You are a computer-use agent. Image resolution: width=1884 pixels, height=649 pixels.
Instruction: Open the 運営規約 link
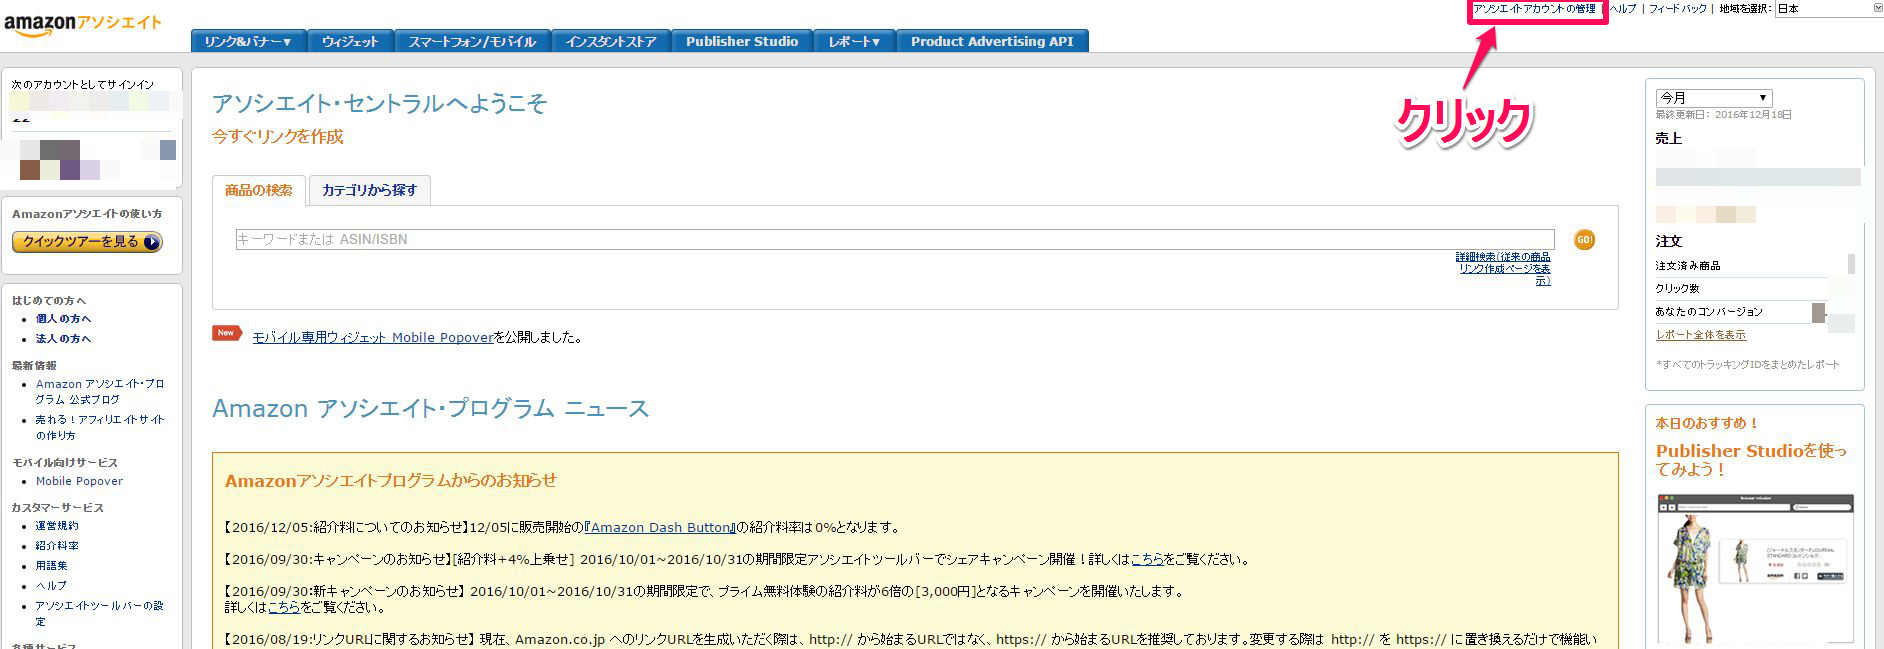click(x=57, y=526)
